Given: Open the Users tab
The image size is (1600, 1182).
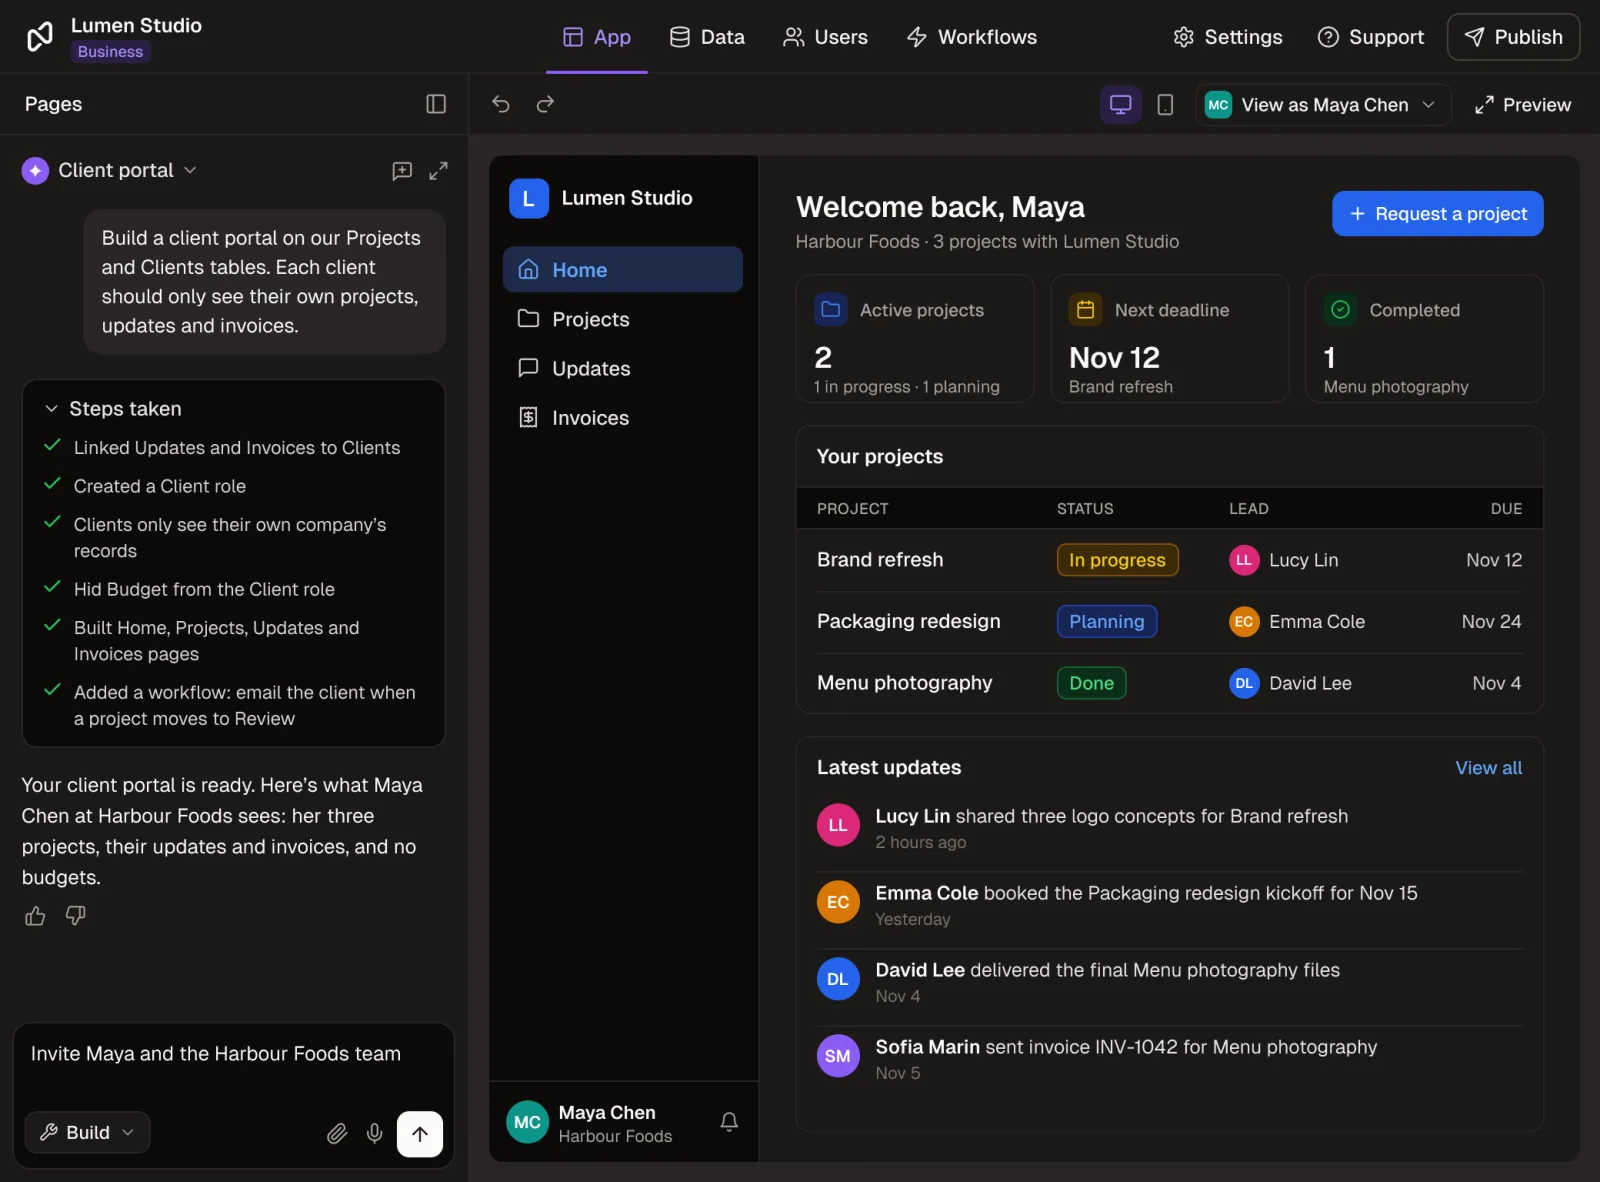Looking at the screenshot, I should 825,37.
